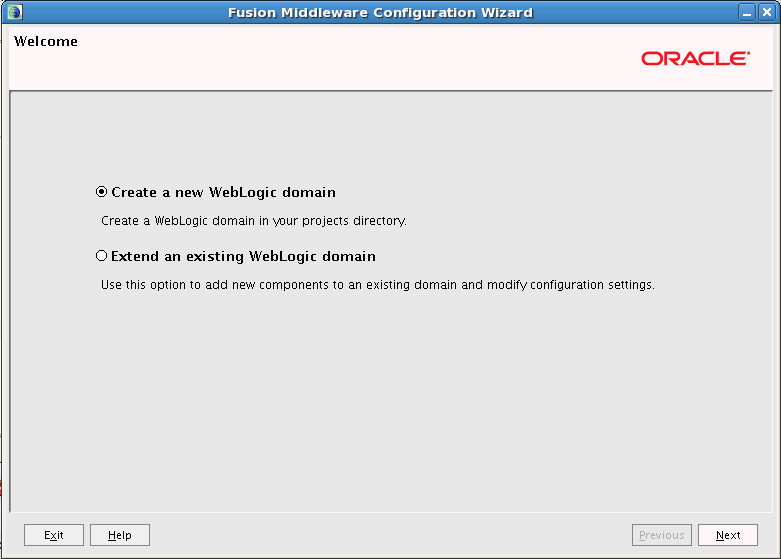Click the "Extend an existing WebLogic domain" label text
This screenshot has width=781, height=559.
(243, 256)
